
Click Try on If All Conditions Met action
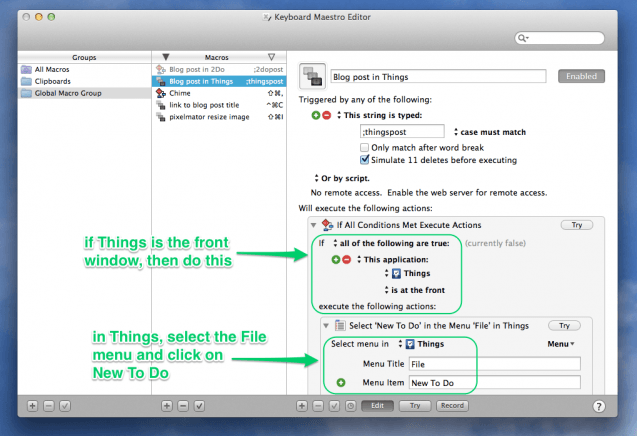(x=577, y=225)
